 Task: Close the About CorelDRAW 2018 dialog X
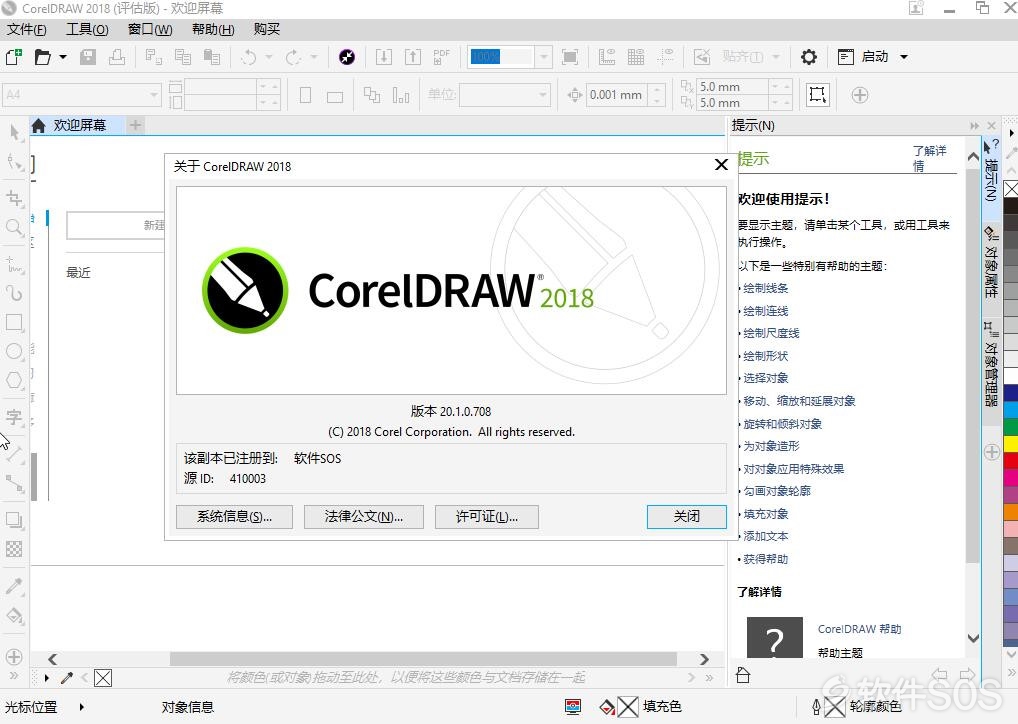tap(721, 165)
